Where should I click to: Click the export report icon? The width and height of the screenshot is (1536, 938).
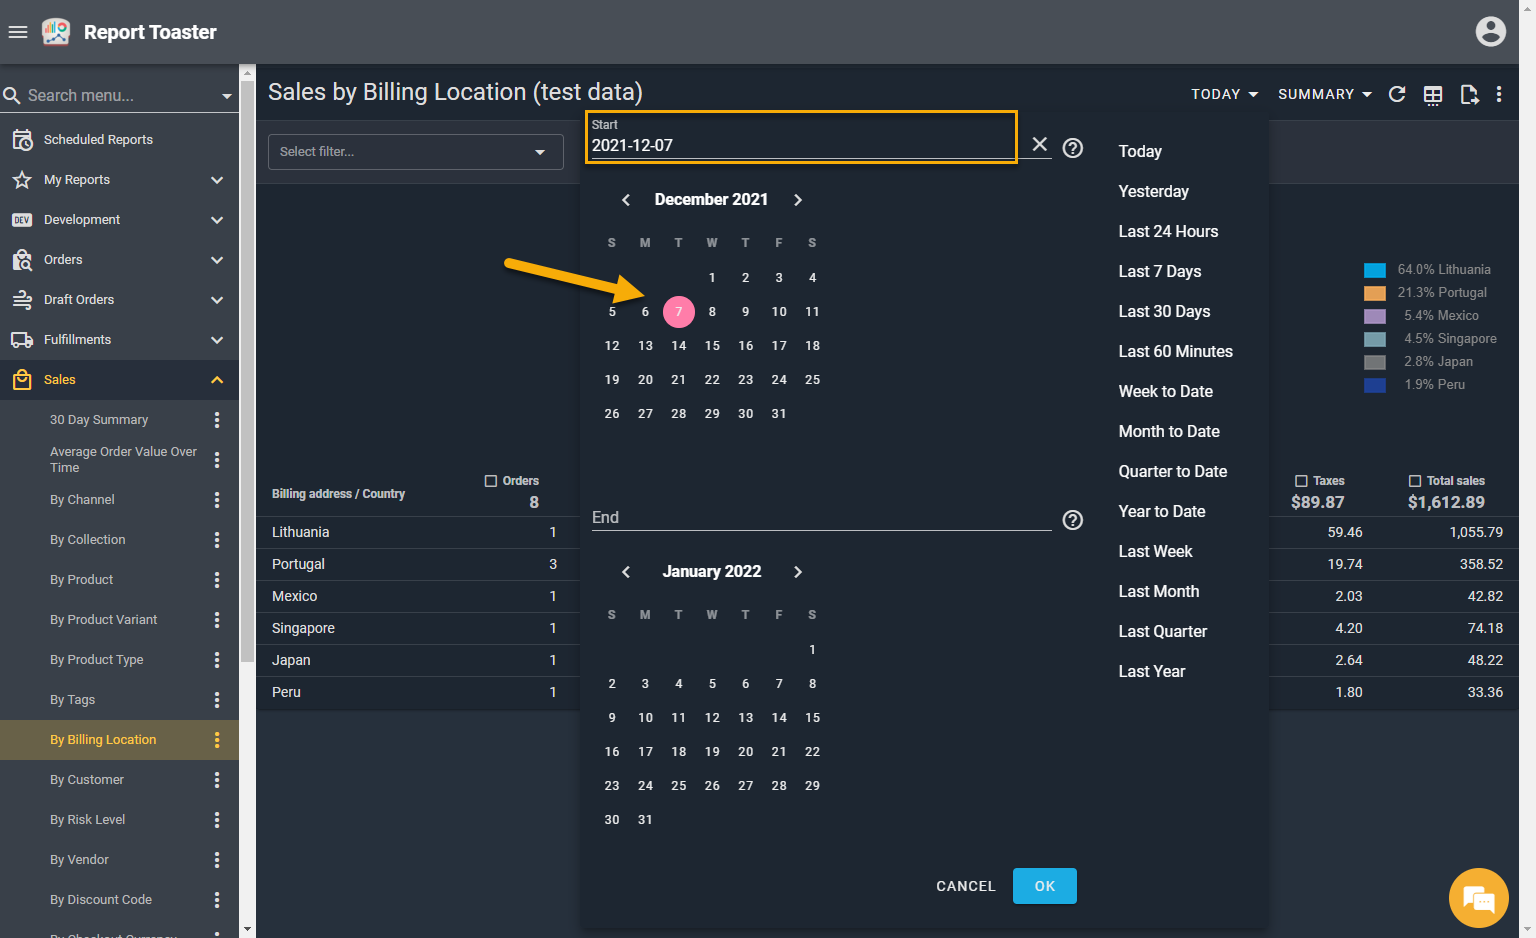coord(1469,94)
